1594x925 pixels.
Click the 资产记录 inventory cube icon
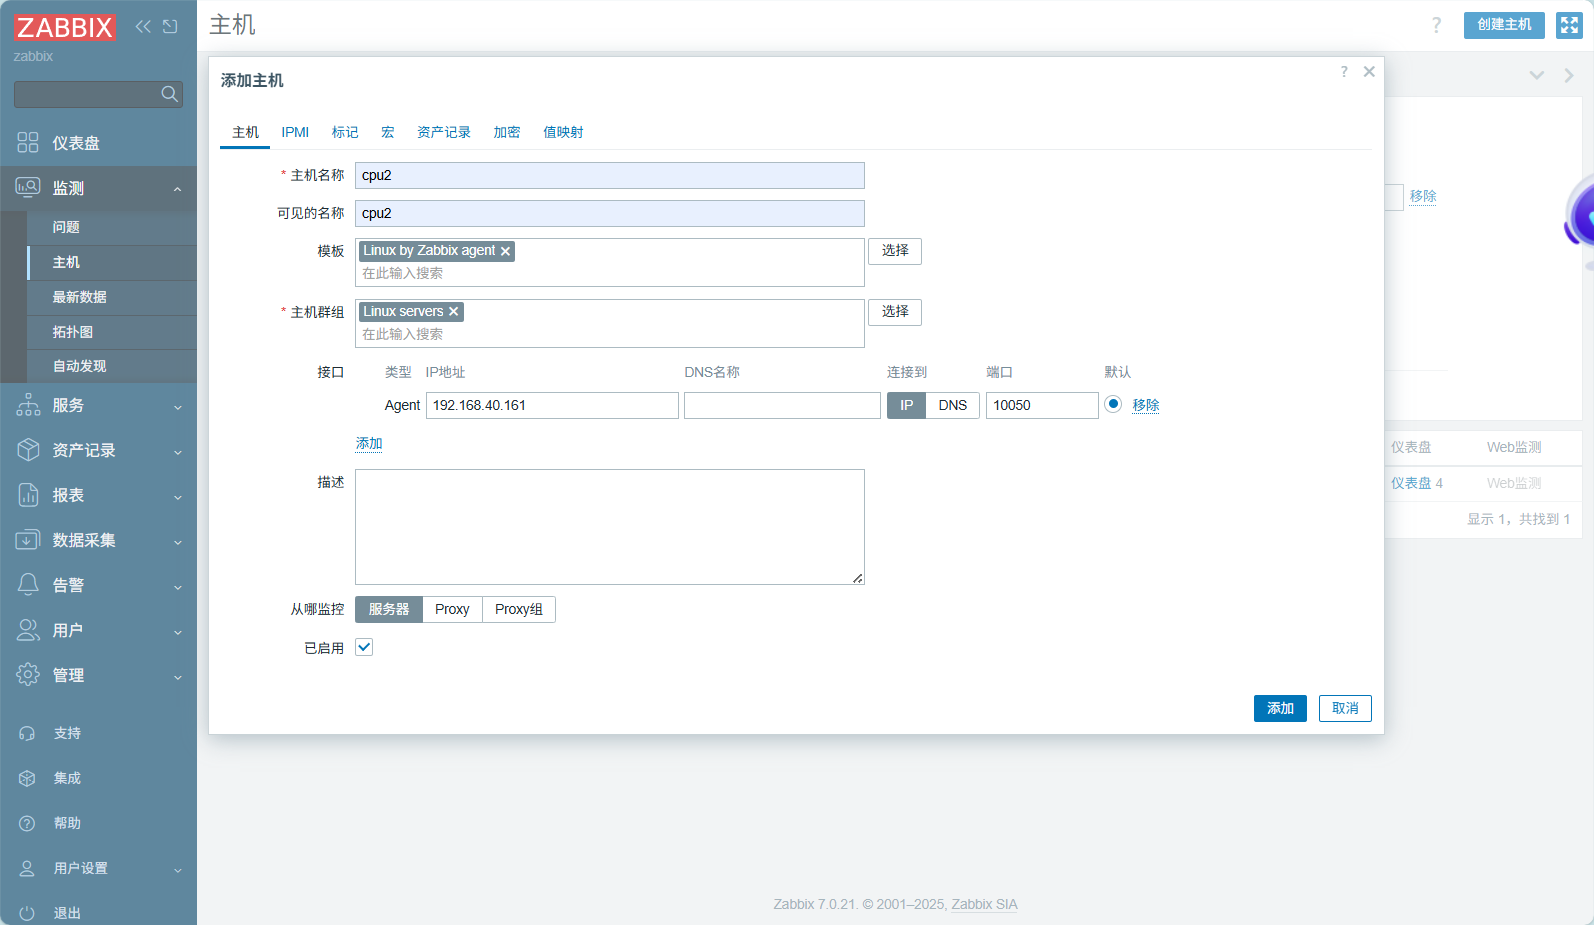click(x=28, y=450)
